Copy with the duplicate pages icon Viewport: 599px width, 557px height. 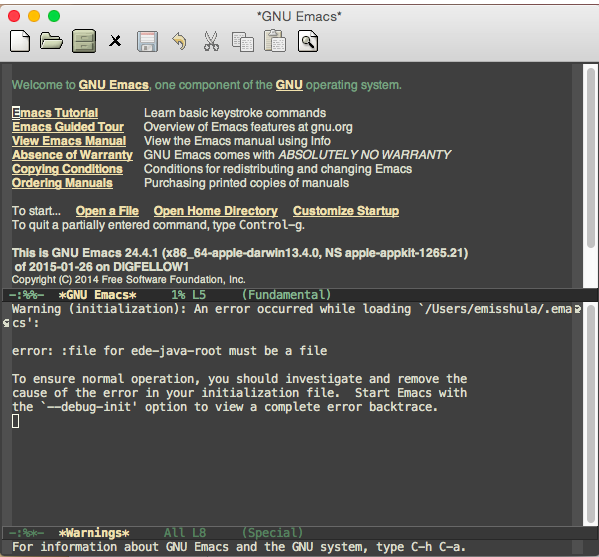[243, 41]
